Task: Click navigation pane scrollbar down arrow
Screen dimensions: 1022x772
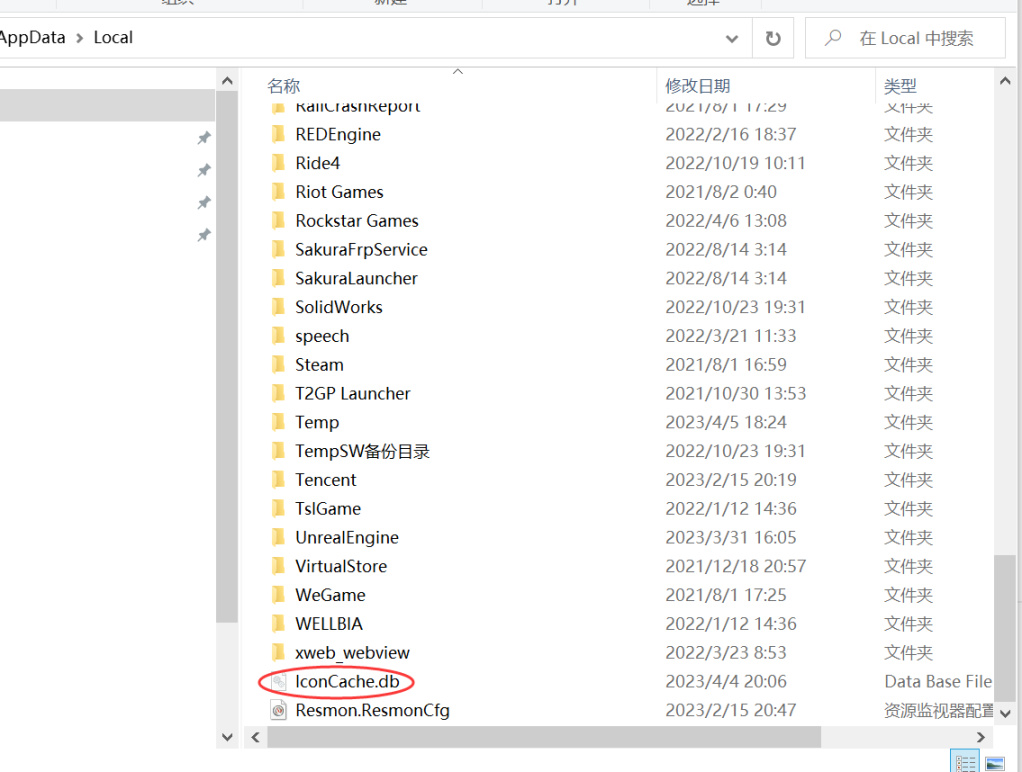Action: click(x=227, y=737)
